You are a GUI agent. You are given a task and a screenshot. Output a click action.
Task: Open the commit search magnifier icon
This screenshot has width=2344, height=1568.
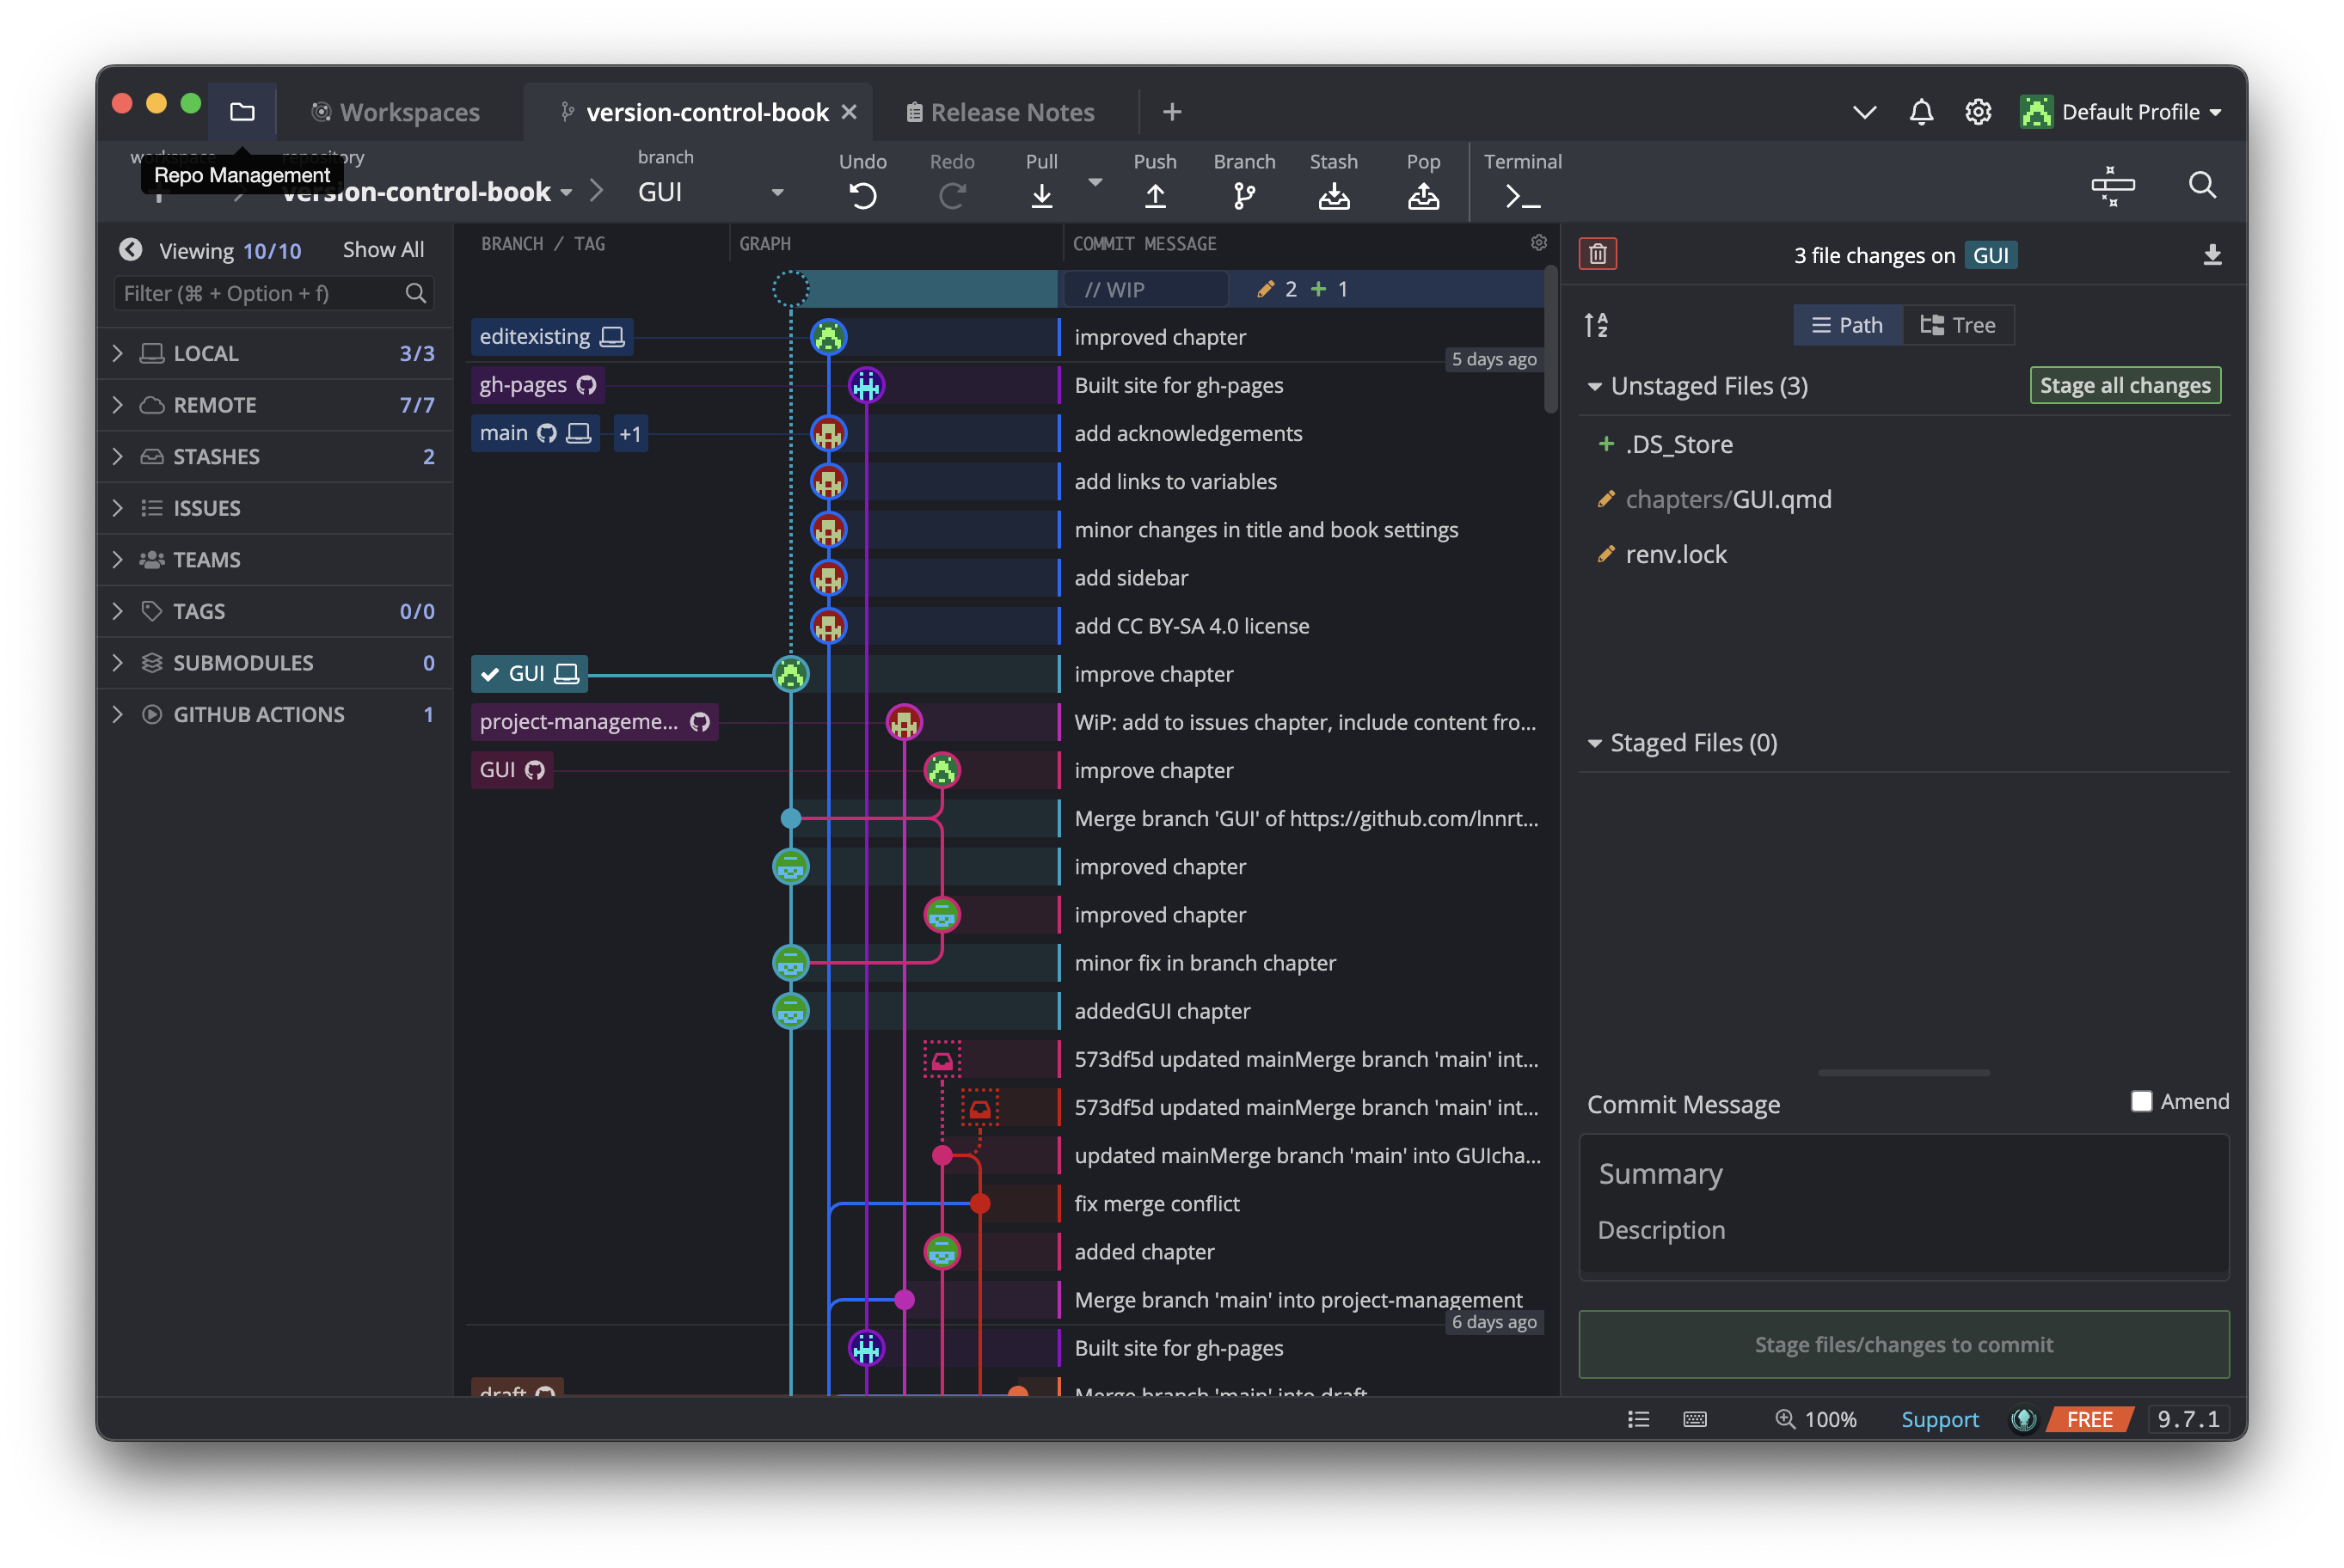[2201, 185]
